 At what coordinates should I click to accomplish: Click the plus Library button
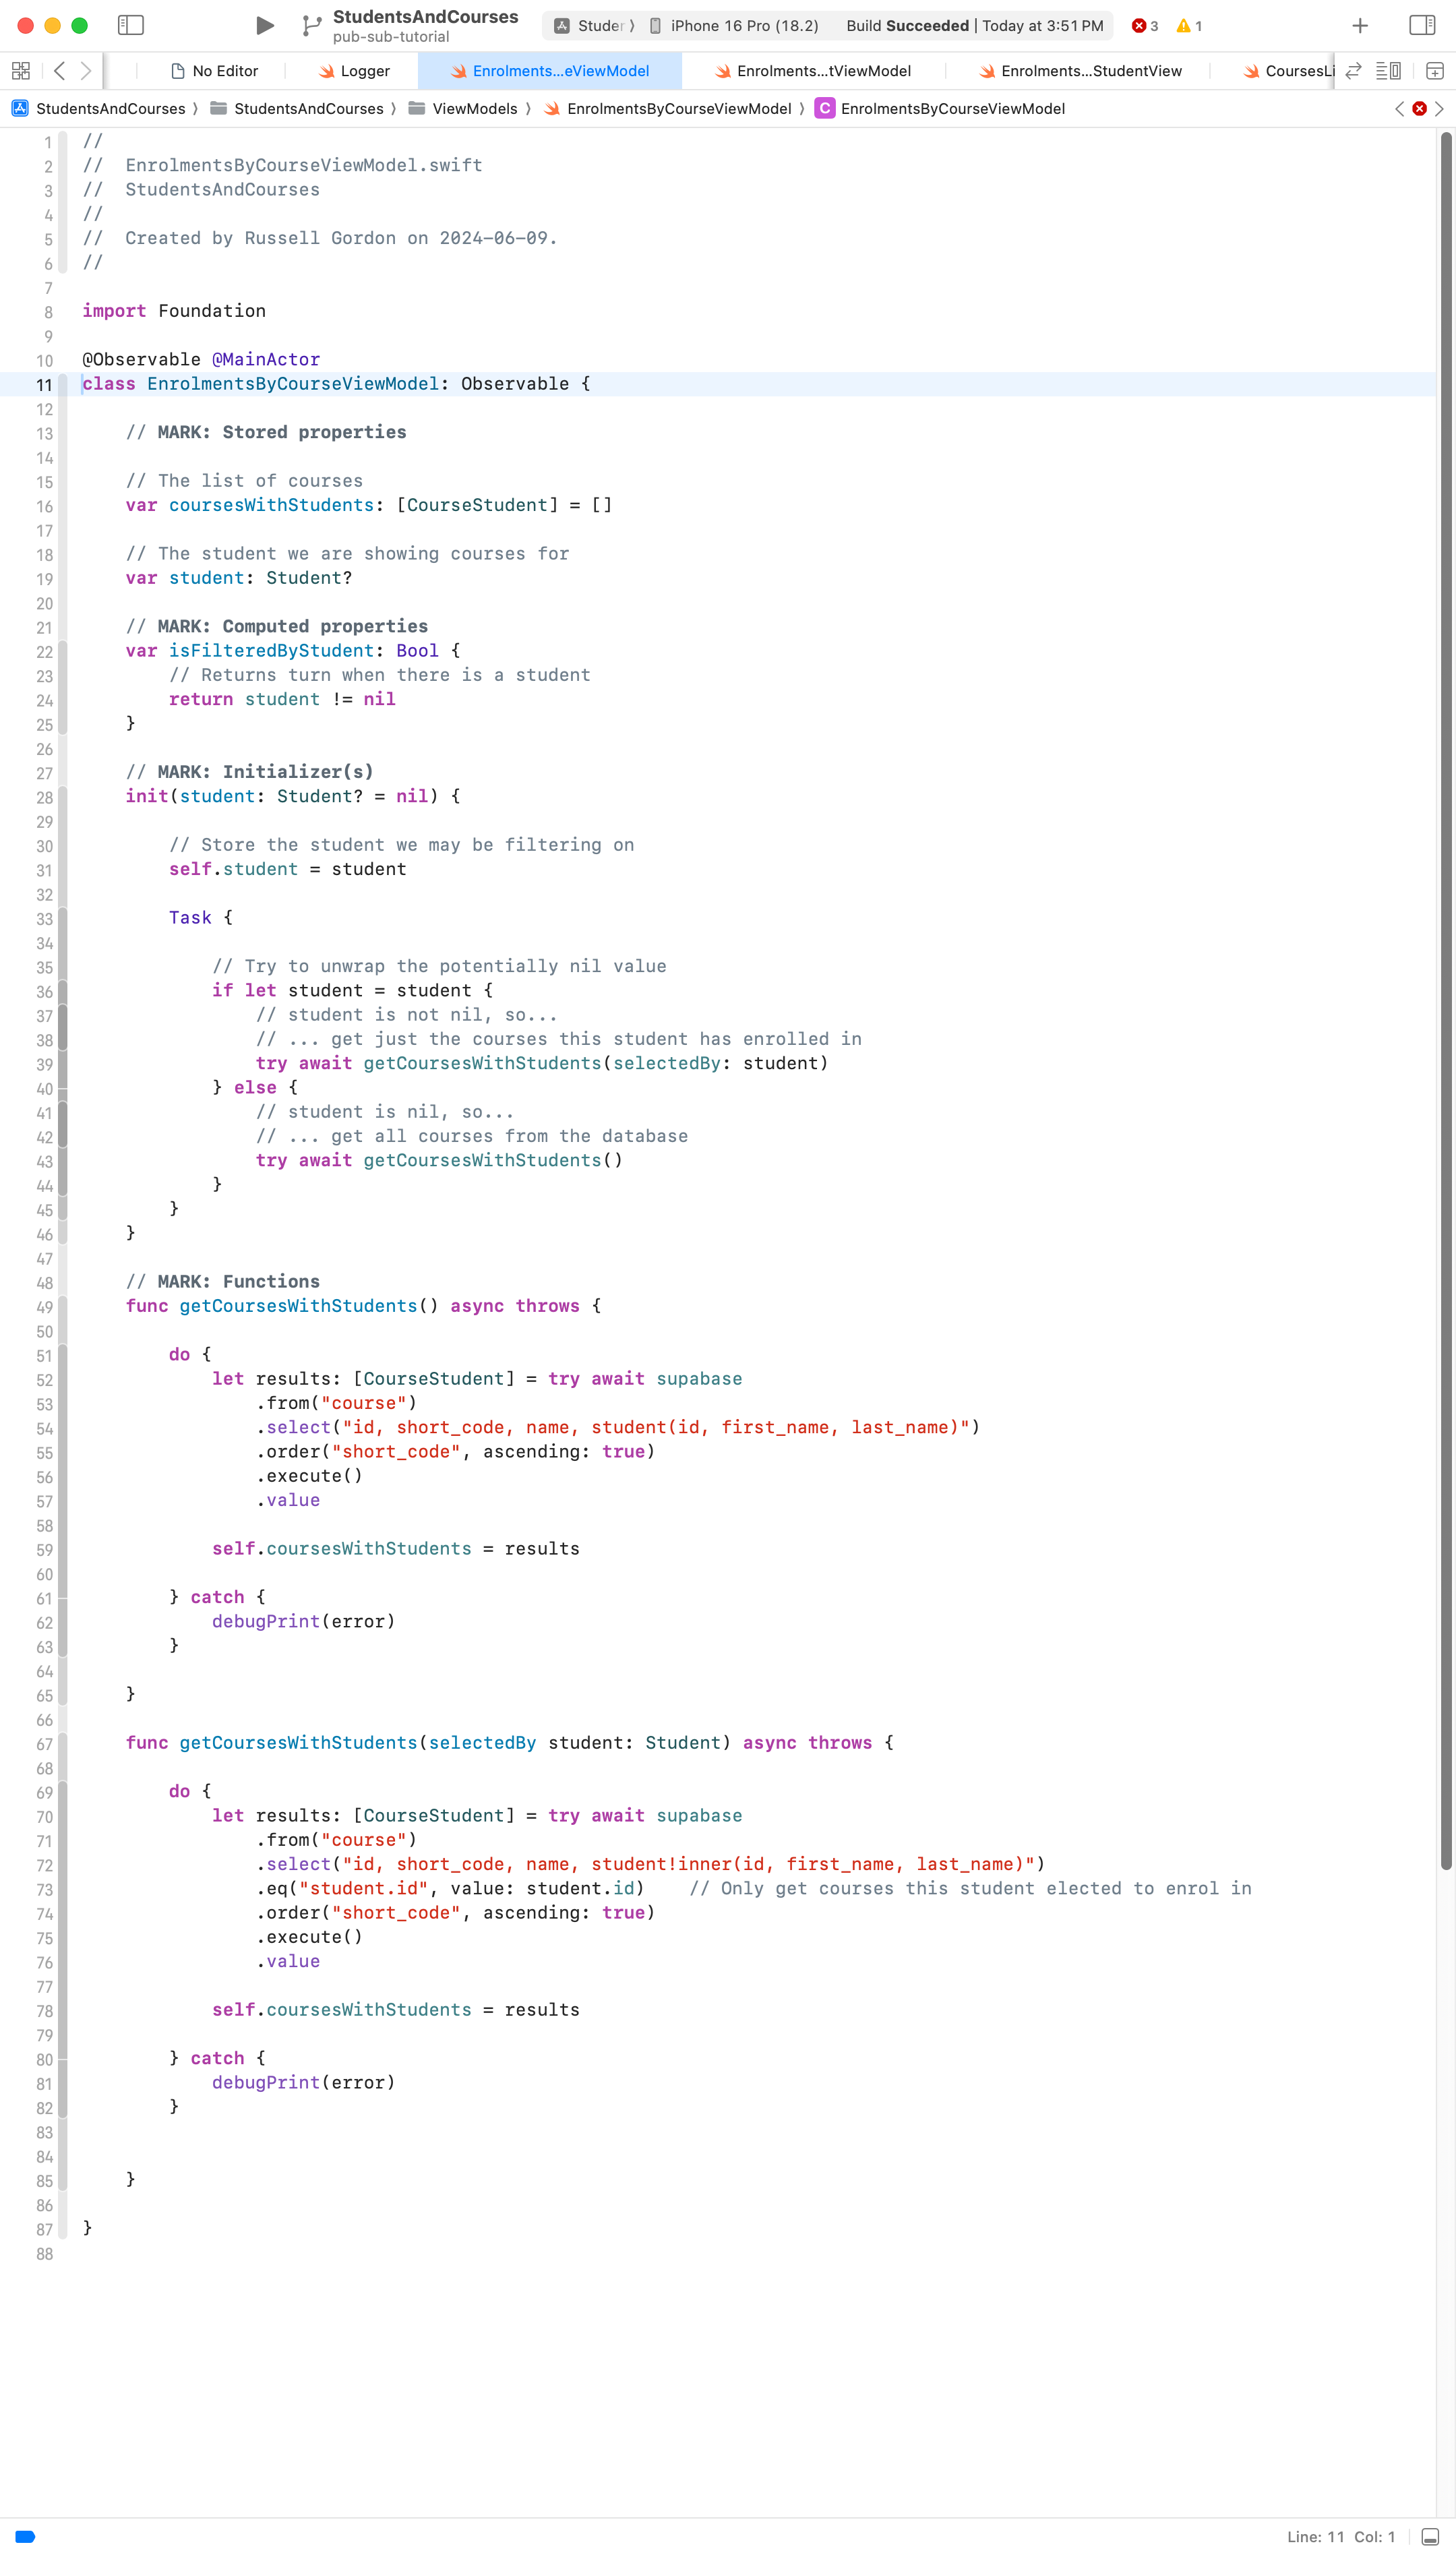[x=1360, y=26]
